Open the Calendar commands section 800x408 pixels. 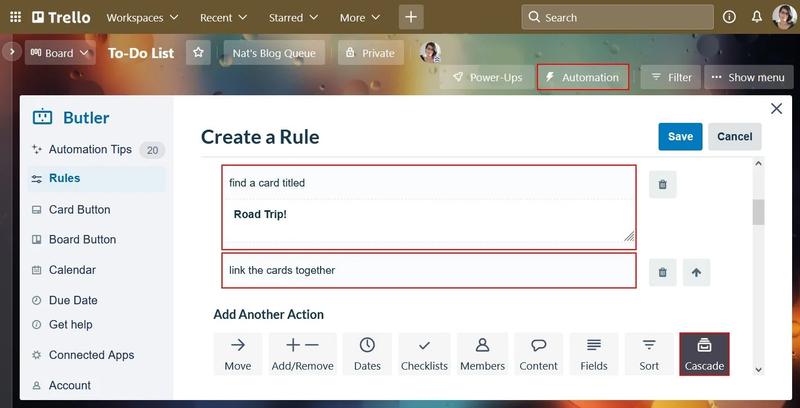(72, 270)
